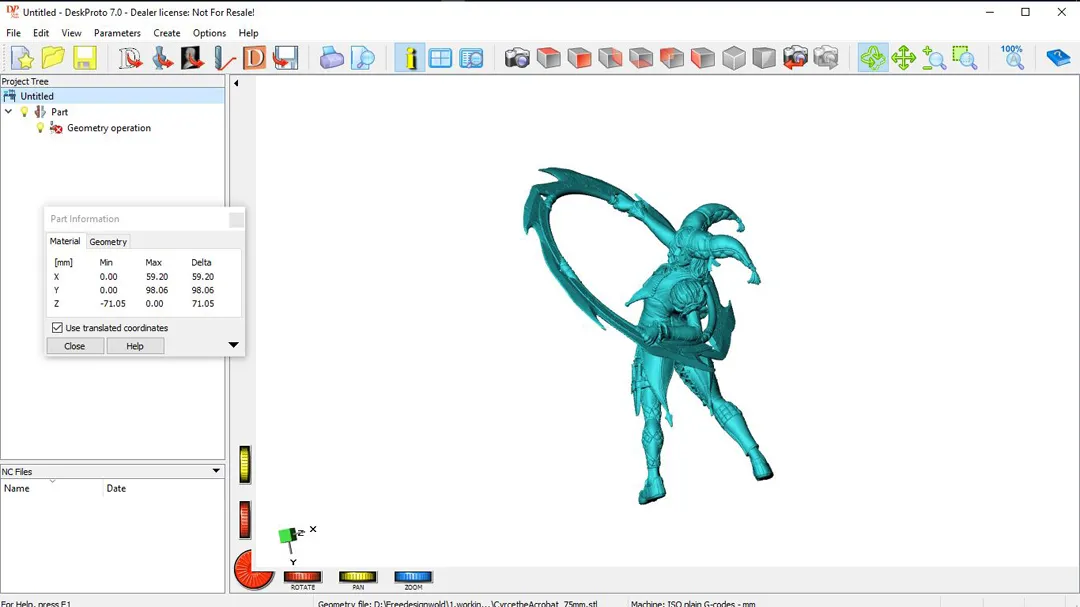This screenshot has width=1080, height=607.
Task: Print using the printer icon
Action: pos(331,59)
